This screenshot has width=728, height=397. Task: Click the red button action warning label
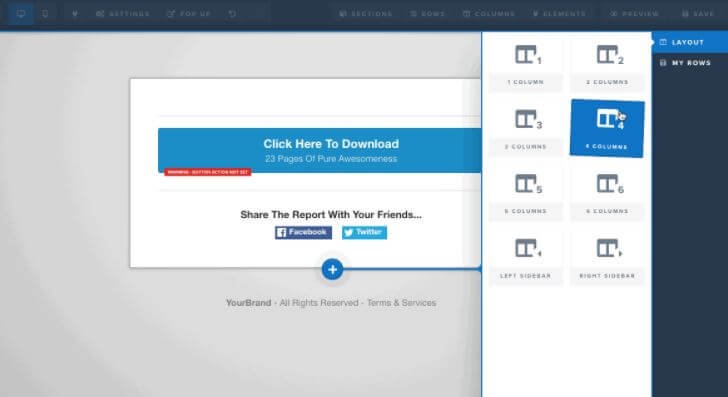(x=208, y=172)
